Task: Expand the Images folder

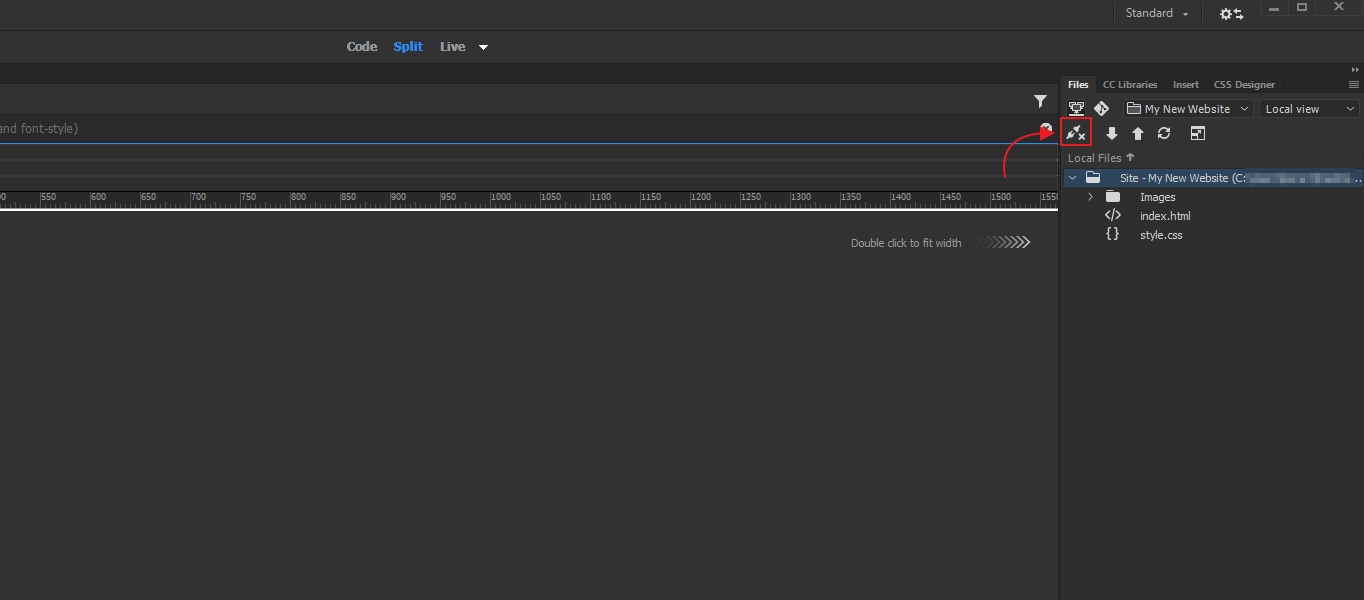Action: (1090, 197)
